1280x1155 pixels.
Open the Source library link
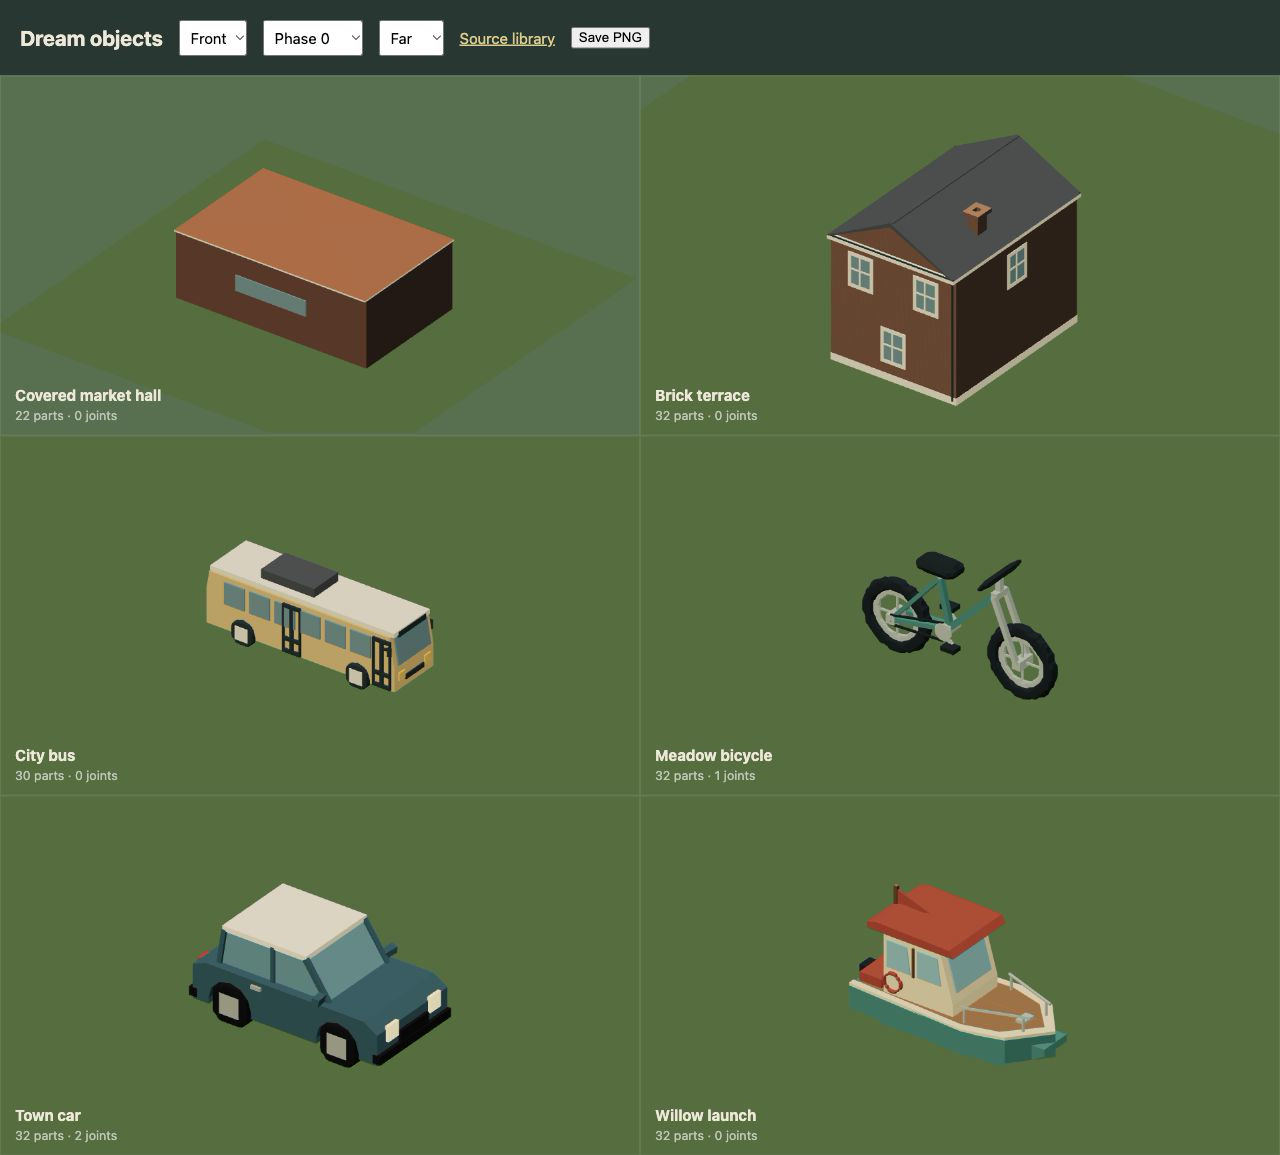(x=507, y=38)
